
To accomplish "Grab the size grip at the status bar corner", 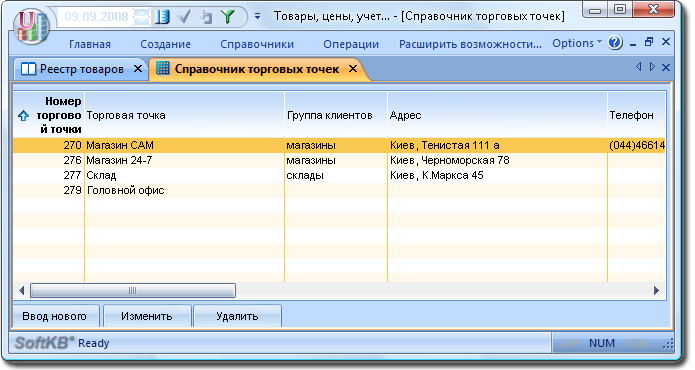I will [x=668, y=344].
